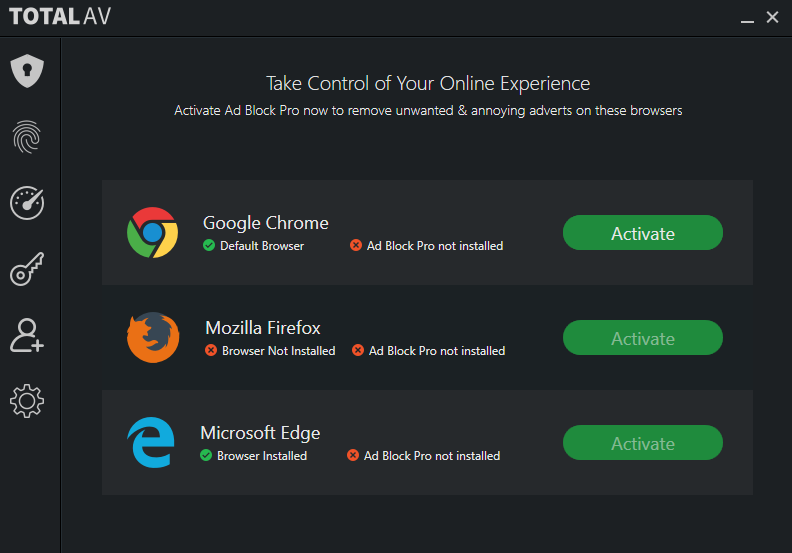This screenshot has height=553, width=792.
Task: Click the Mozilla Firefox logo
Action: [x=153, y=337]
